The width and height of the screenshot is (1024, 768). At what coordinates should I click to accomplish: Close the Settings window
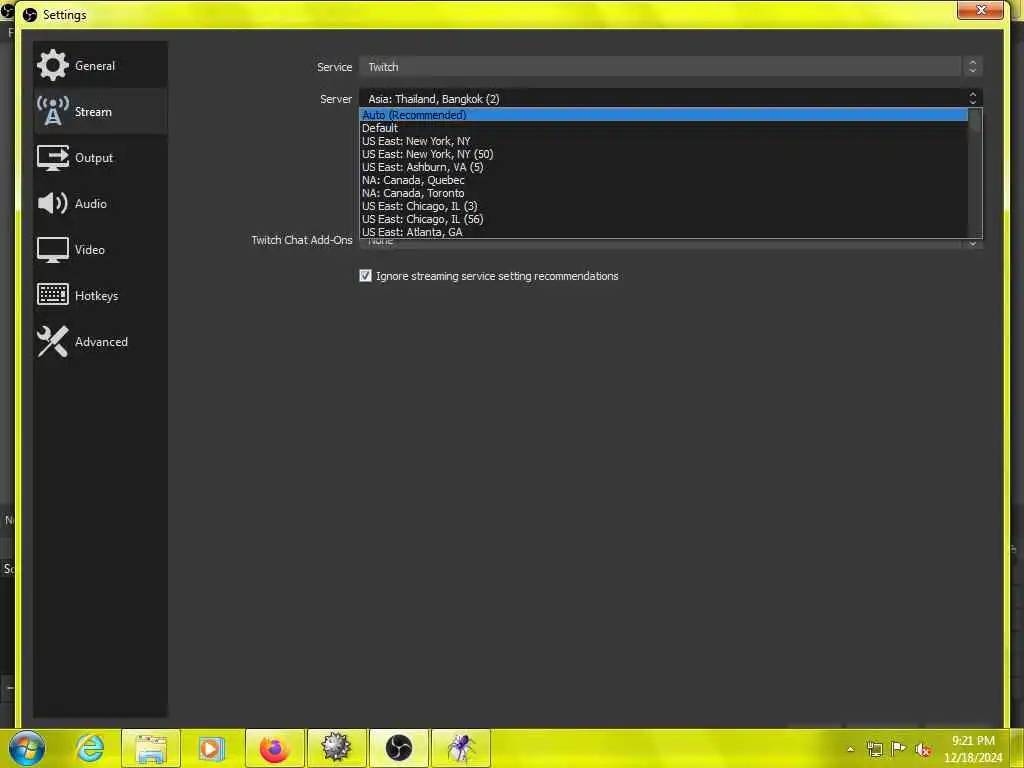tap(980, 10)
